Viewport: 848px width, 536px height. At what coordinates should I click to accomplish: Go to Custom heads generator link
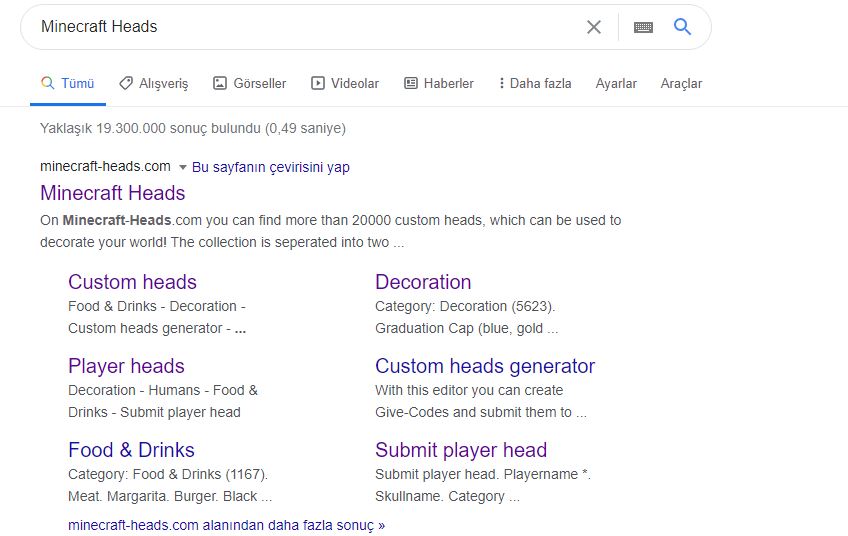[485, 366]
